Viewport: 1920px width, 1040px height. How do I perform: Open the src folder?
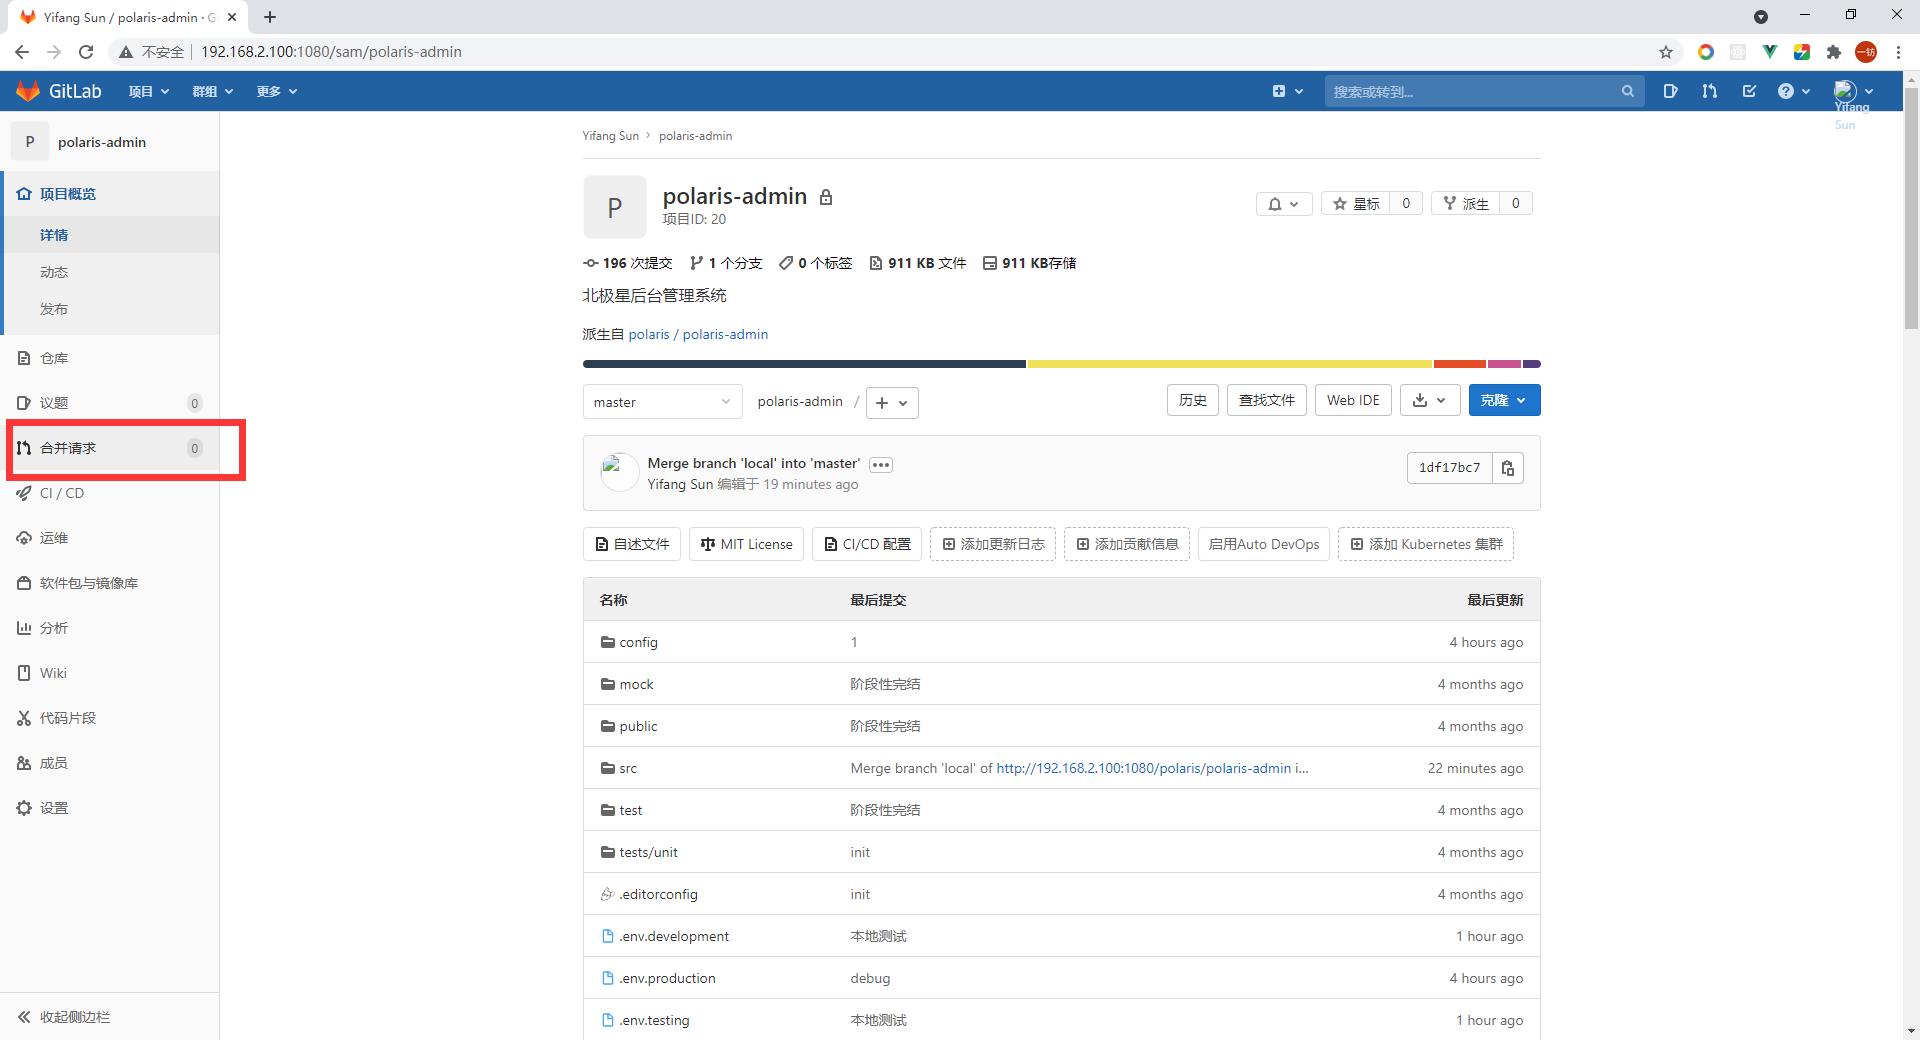[x=628, y=768]
